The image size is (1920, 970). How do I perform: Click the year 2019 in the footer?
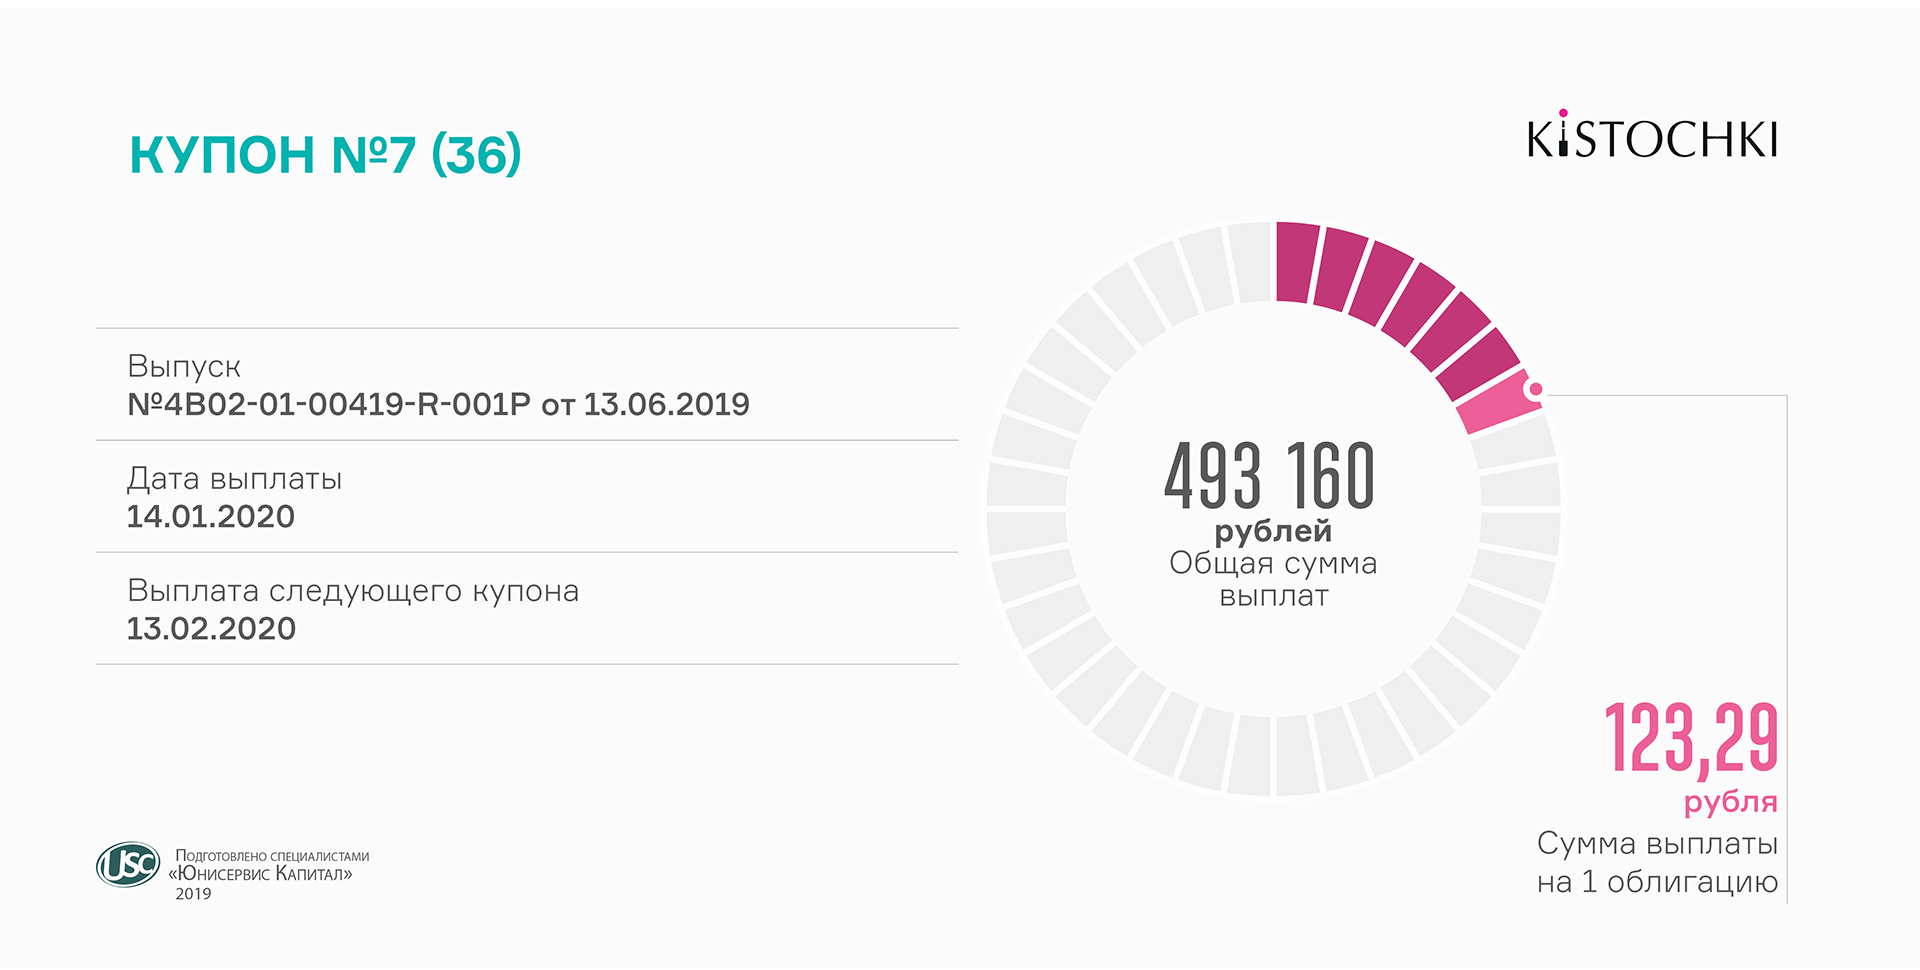193,894
